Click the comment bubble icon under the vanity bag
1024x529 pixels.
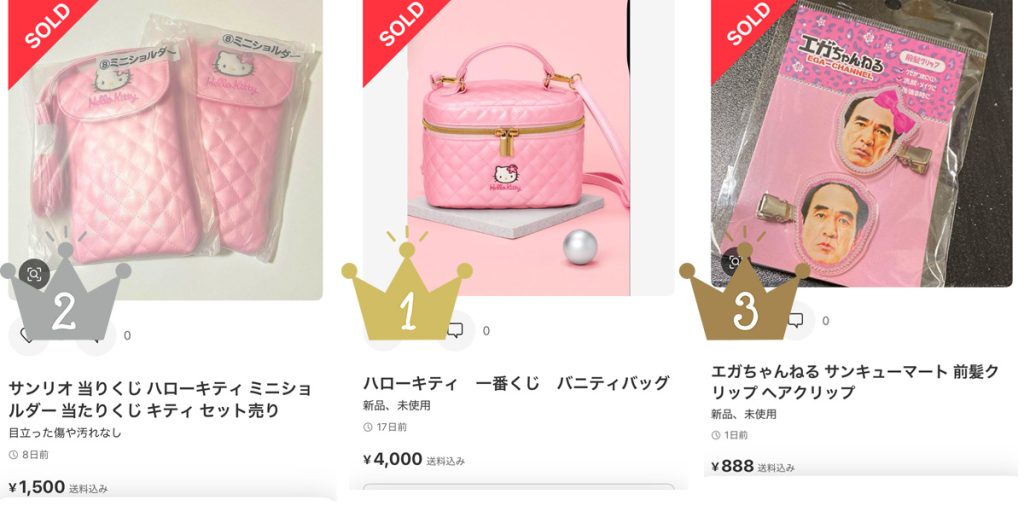click(455, 330)
